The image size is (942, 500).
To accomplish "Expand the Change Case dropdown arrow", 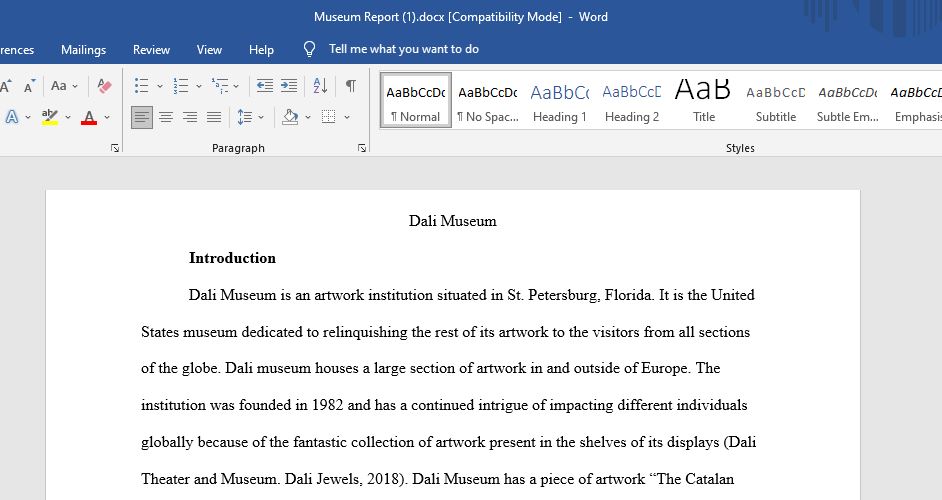I will (x=75, y=87).
